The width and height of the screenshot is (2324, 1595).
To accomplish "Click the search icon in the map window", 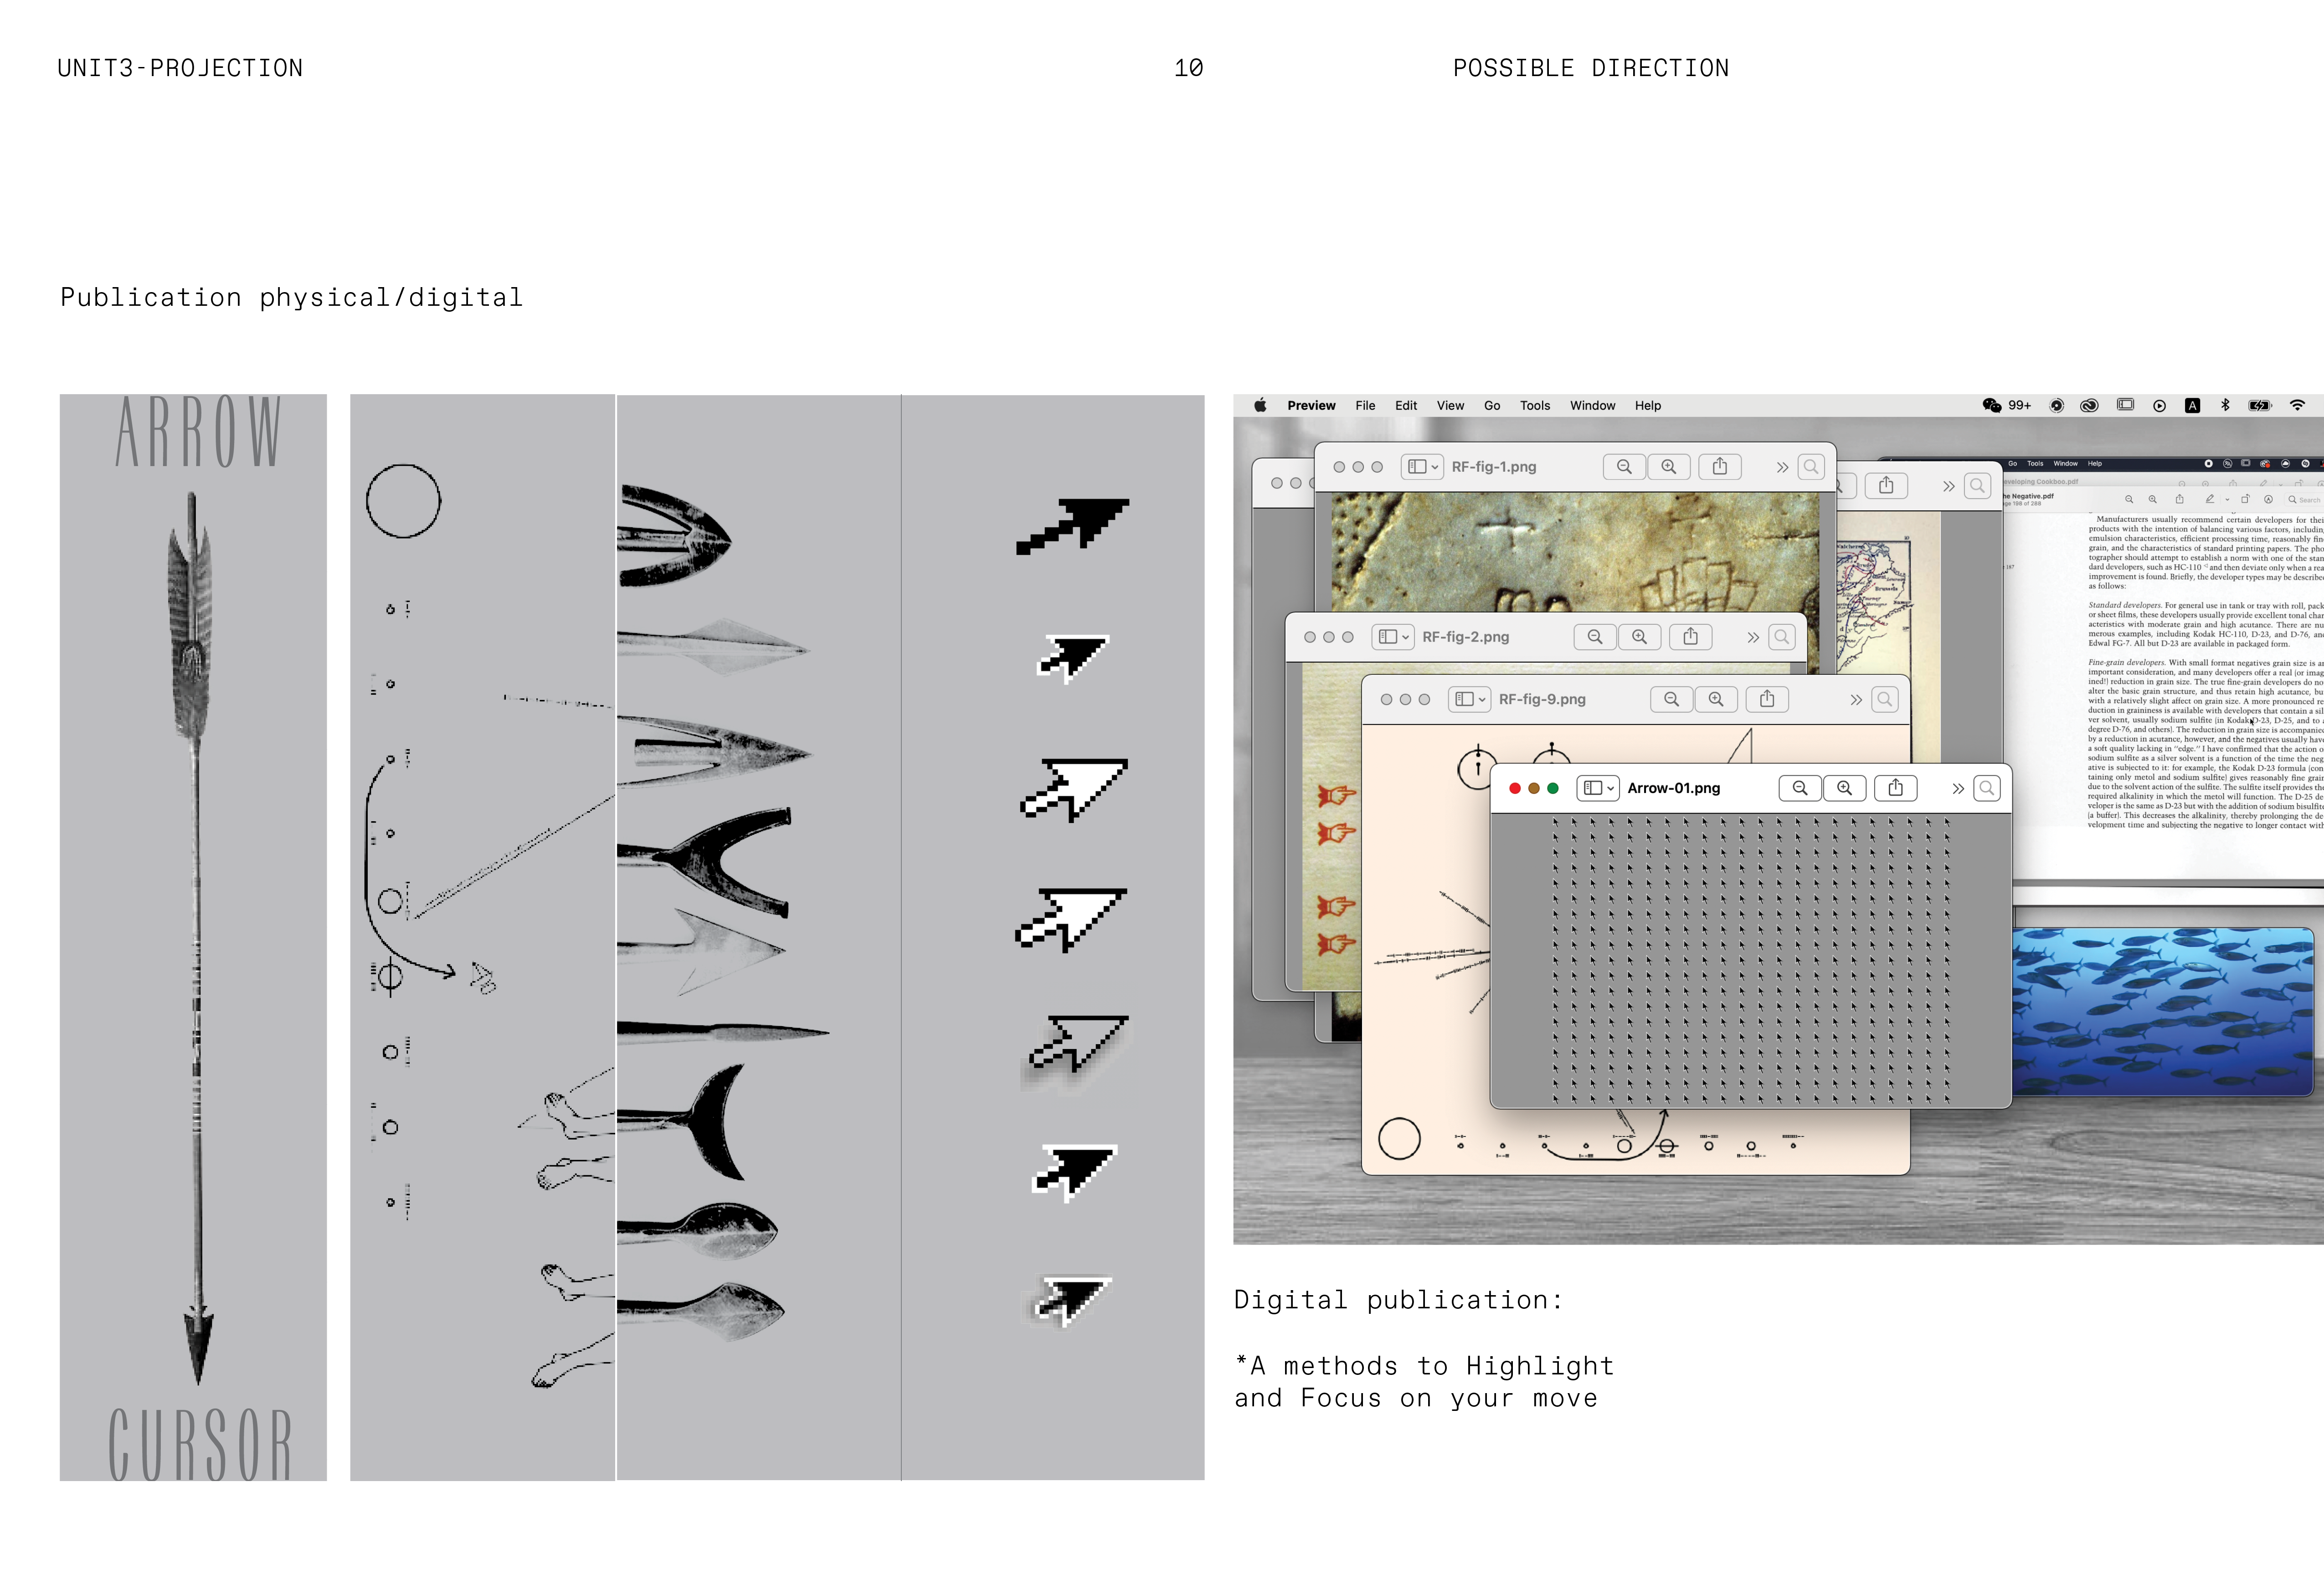I will click(x=1977, y=486).
